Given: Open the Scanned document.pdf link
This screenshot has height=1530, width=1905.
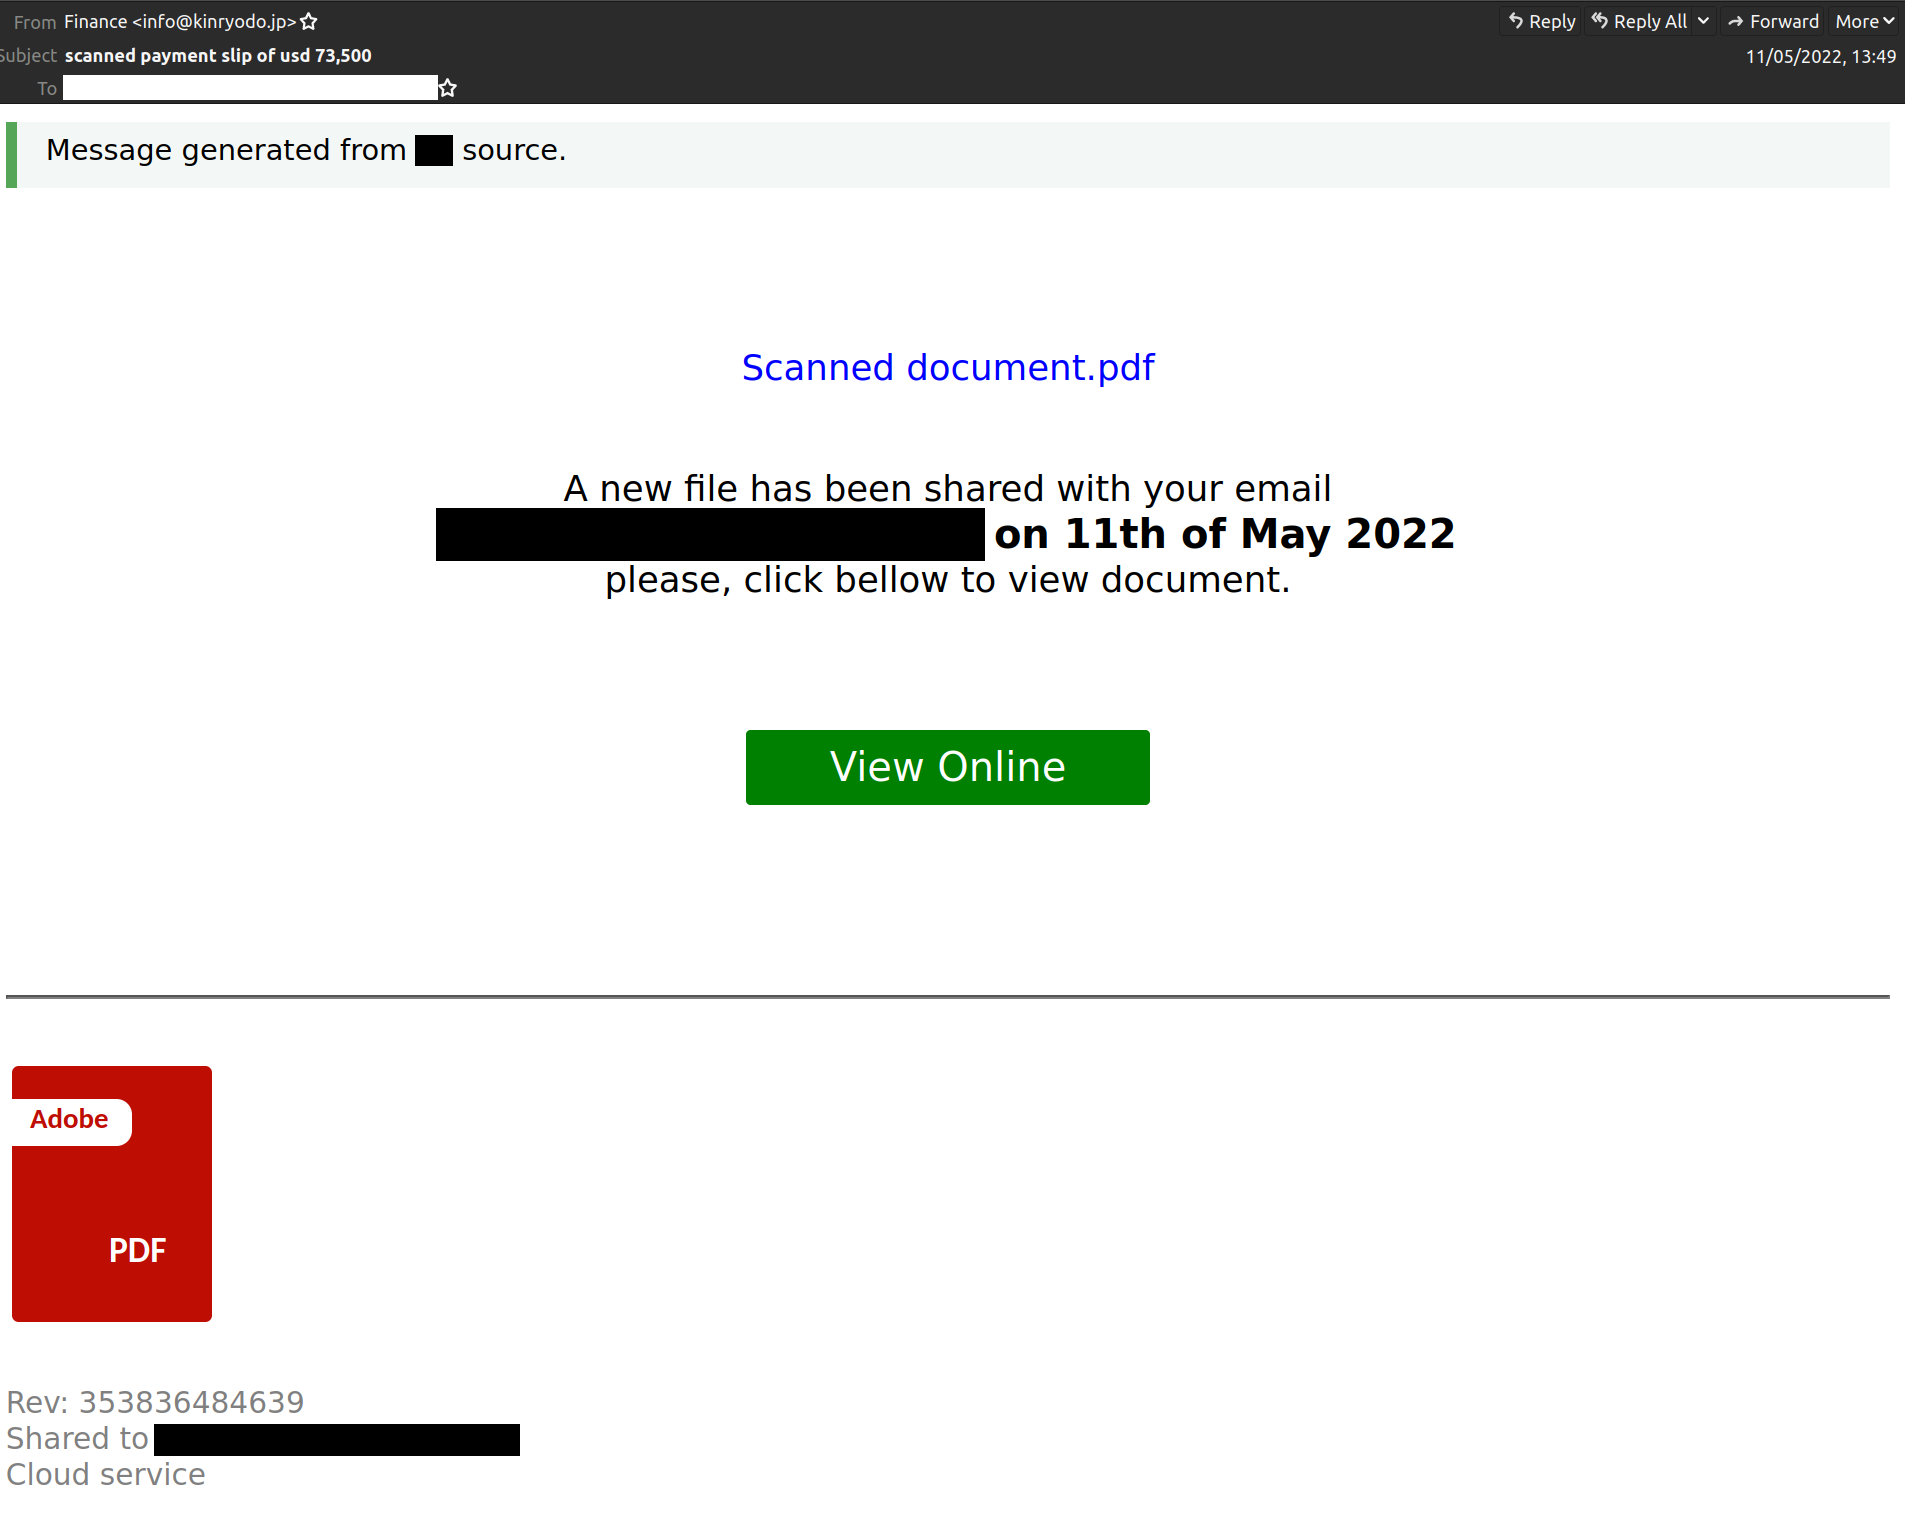Looking at the screenshot, I should [x=948, y=368].
